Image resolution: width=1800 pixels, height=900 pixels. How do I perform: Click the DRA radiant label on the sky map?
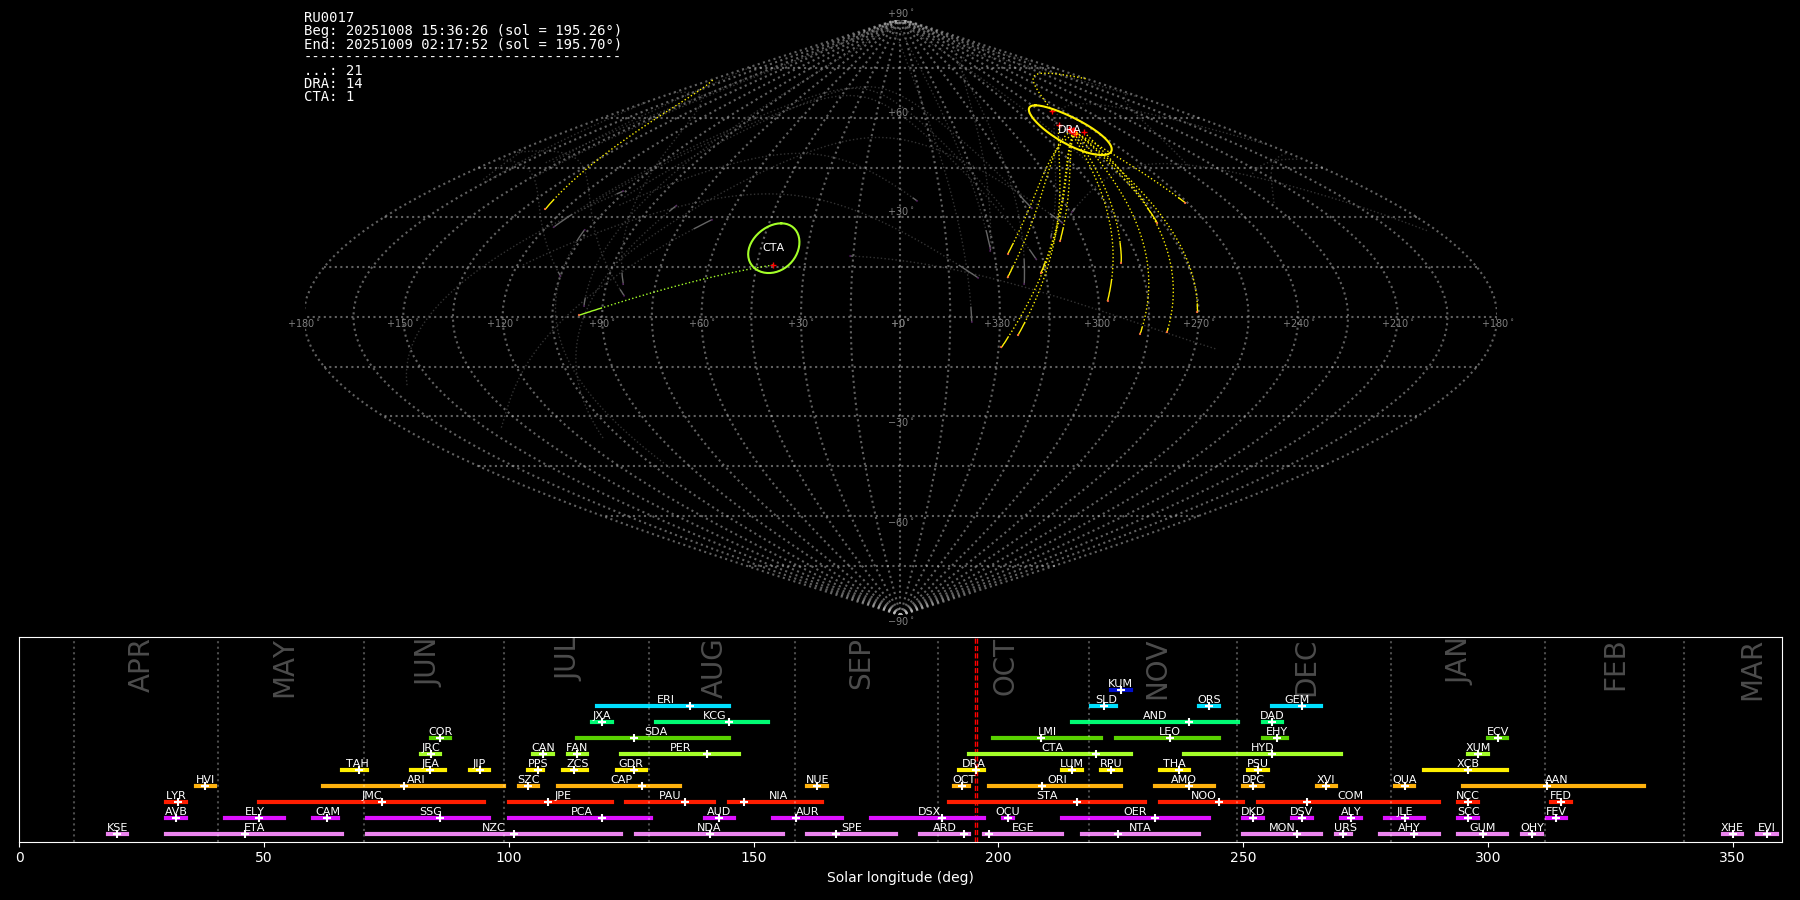coord(1068,130)
